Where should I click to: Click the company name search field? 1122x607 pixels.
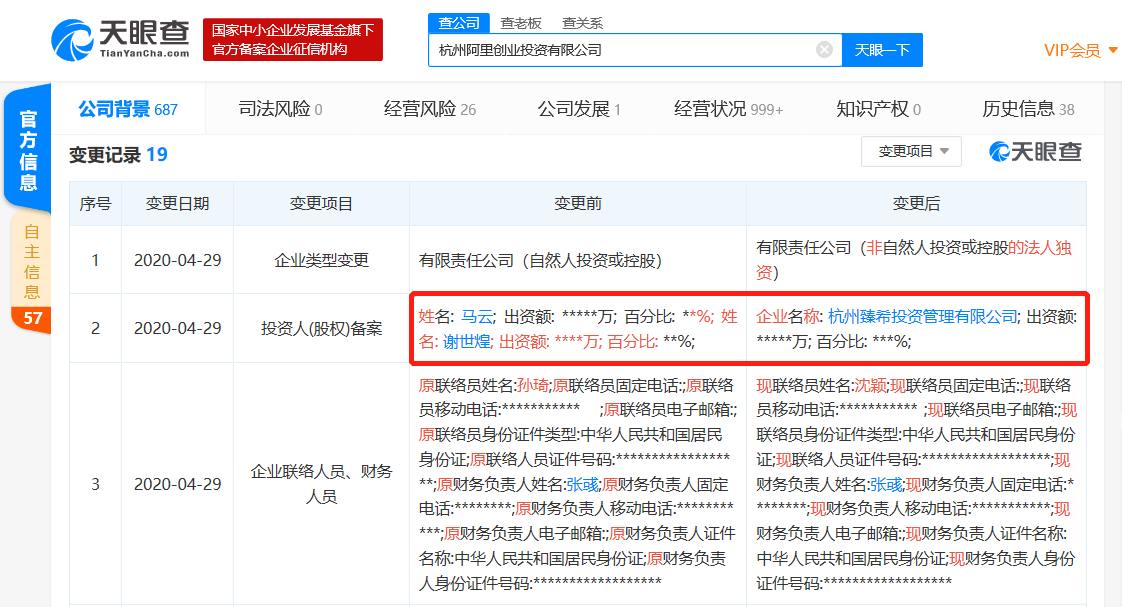pyautogui.click(x=620, y=49)
